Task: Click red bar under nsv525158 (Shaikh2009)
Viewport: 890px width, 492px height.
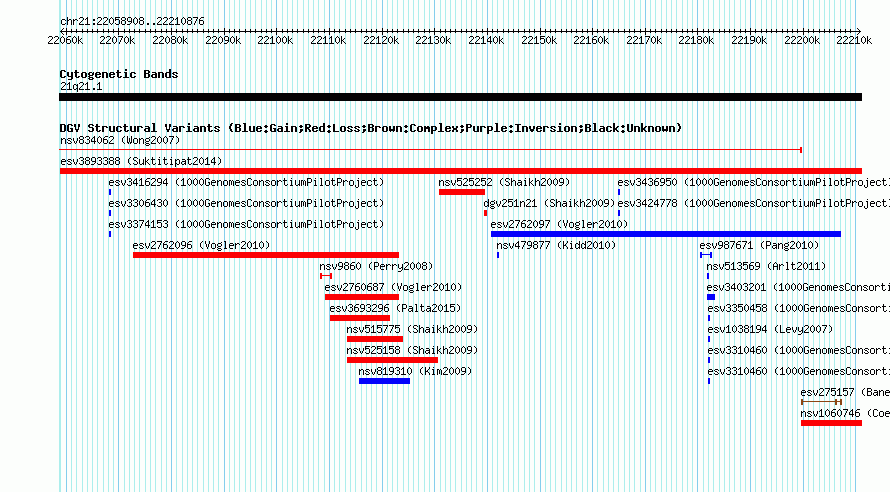Action: 392,360
